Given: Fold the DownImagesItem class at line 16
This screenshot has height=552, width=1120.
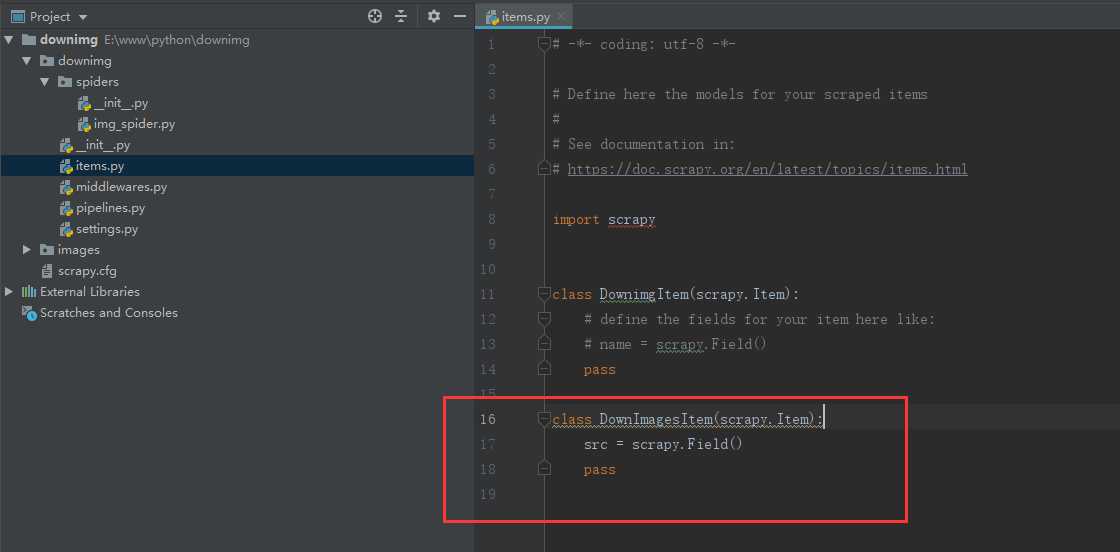Looking at the screenshot, I should [544, 418].
